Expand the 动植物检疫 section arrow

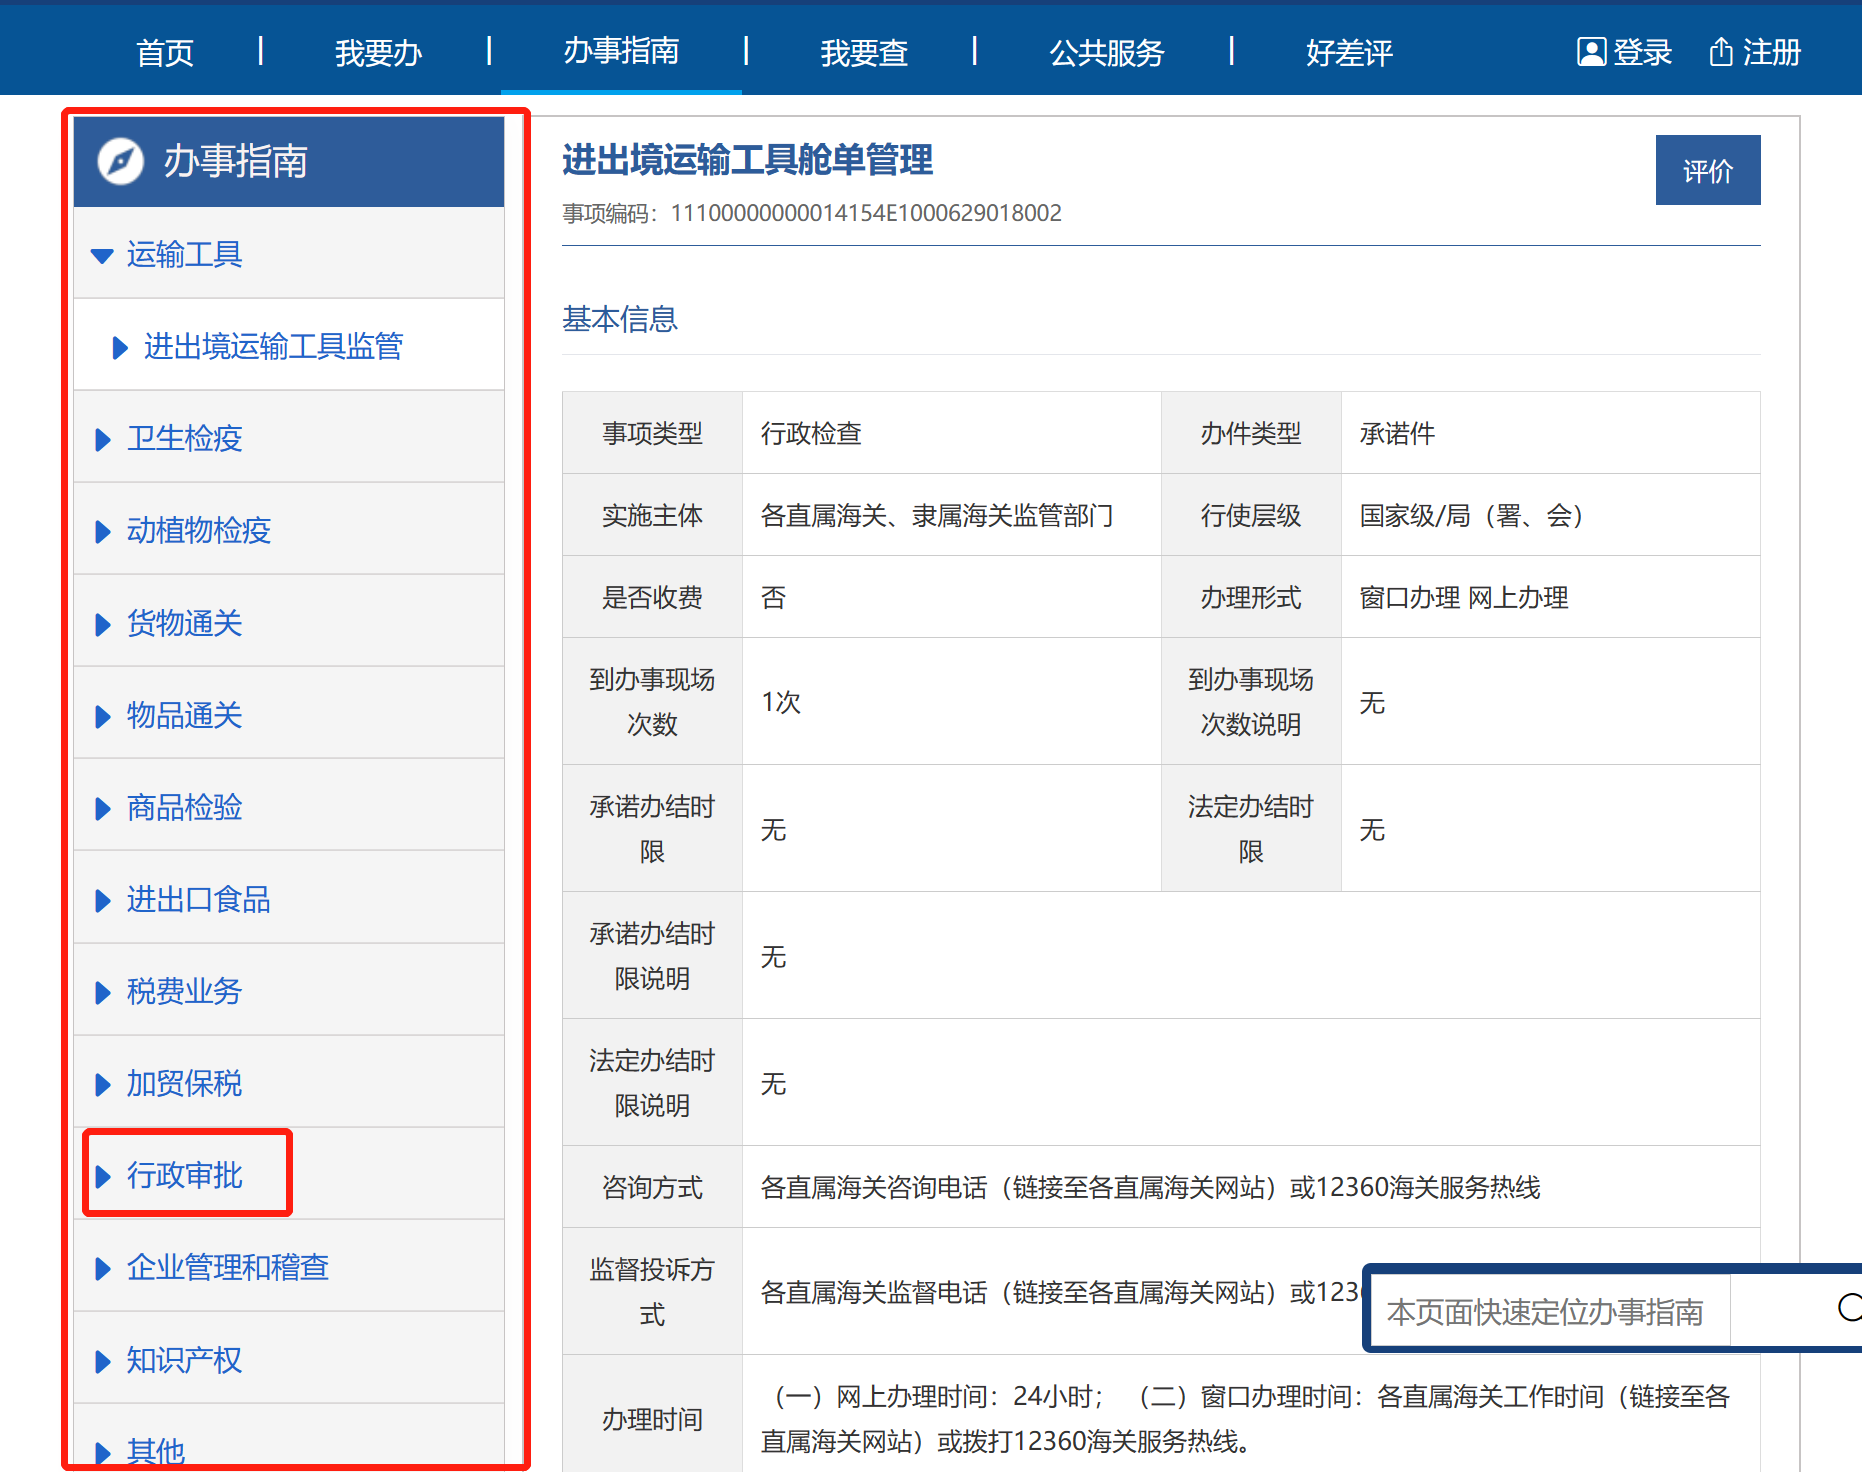click(102, 532)
